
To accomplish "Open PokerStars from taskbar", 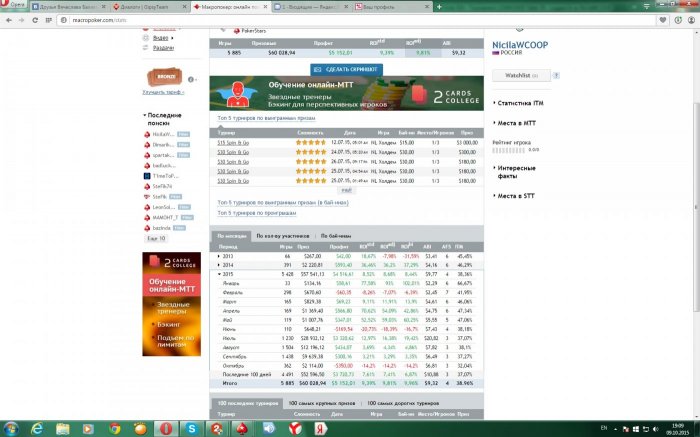I will click(x=242, y=429).
